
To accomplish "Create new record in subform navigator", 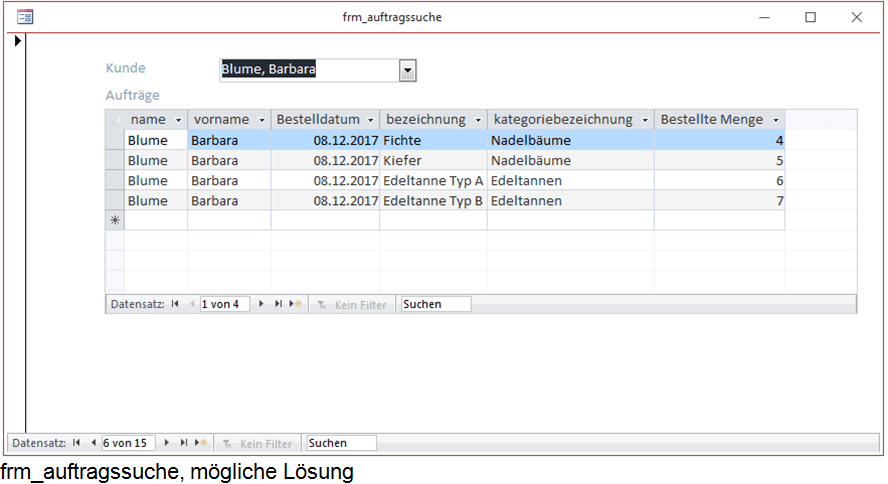I will click(295, 304).
